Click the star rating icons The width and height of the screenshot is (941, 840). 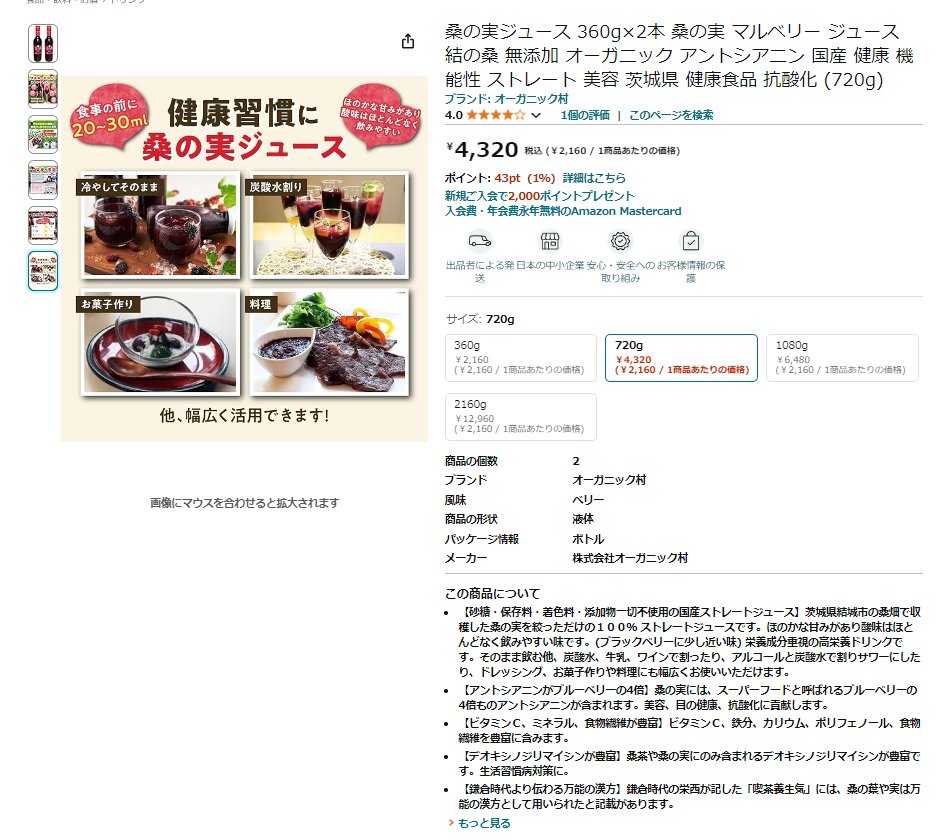[x=496, y=115]
